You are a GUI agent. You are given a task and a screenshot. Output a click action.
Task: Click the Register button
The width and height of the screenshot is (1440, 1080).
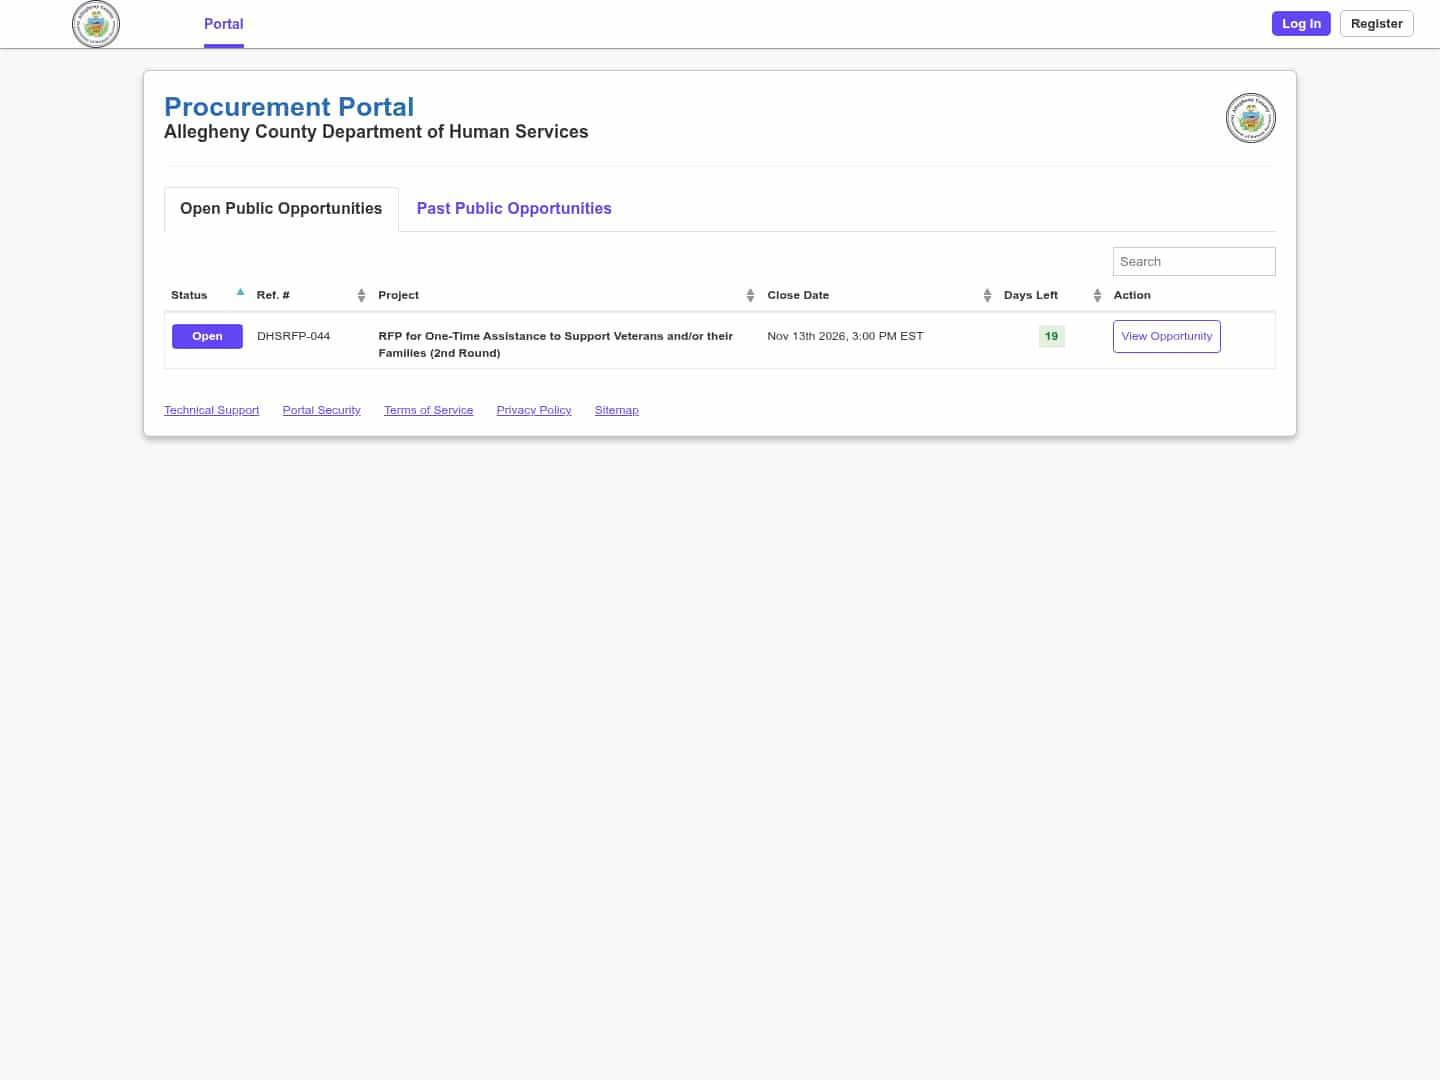coord(1376,23)
